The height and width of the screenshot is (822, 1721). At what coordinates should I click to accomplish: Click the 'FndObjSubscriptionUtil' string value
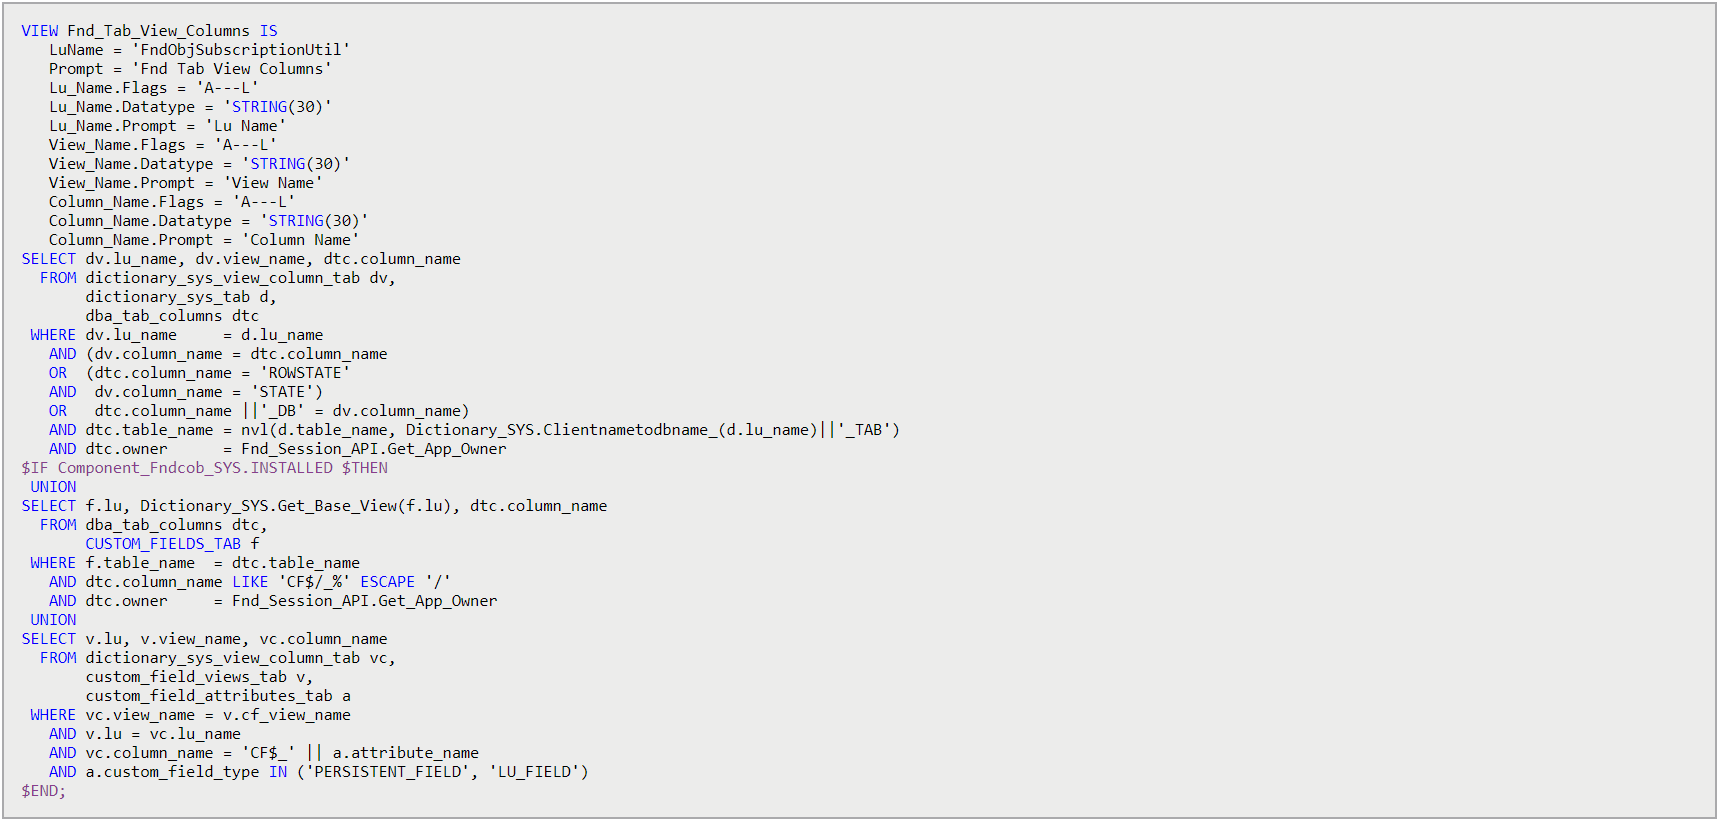pos(241,50)
